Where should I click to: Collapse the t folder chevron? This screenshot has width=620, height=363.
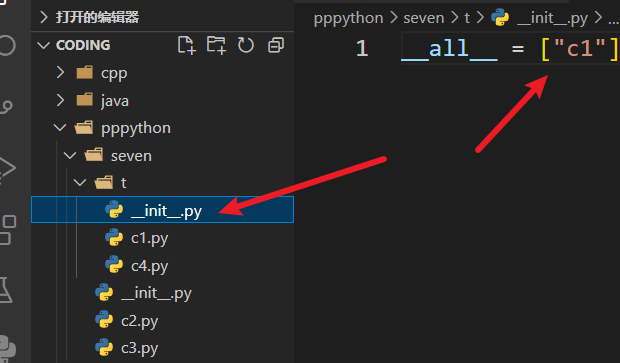[x=80, y=183]
